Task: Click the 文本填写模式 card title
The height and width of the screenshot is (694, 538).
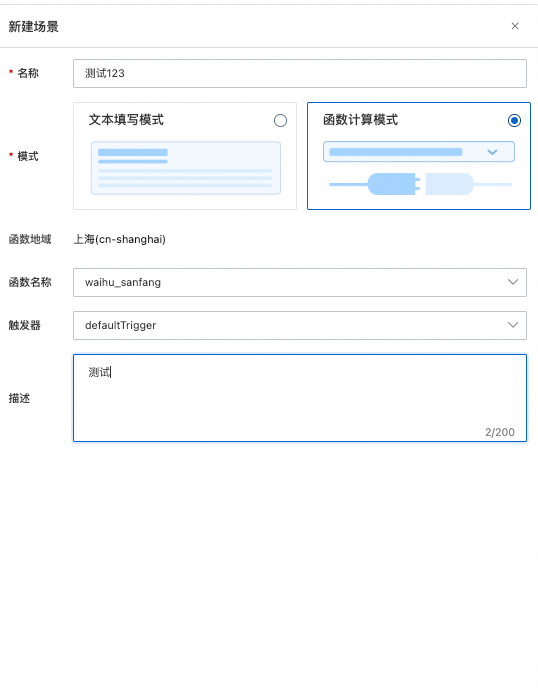Action: (x=126, y=120)
